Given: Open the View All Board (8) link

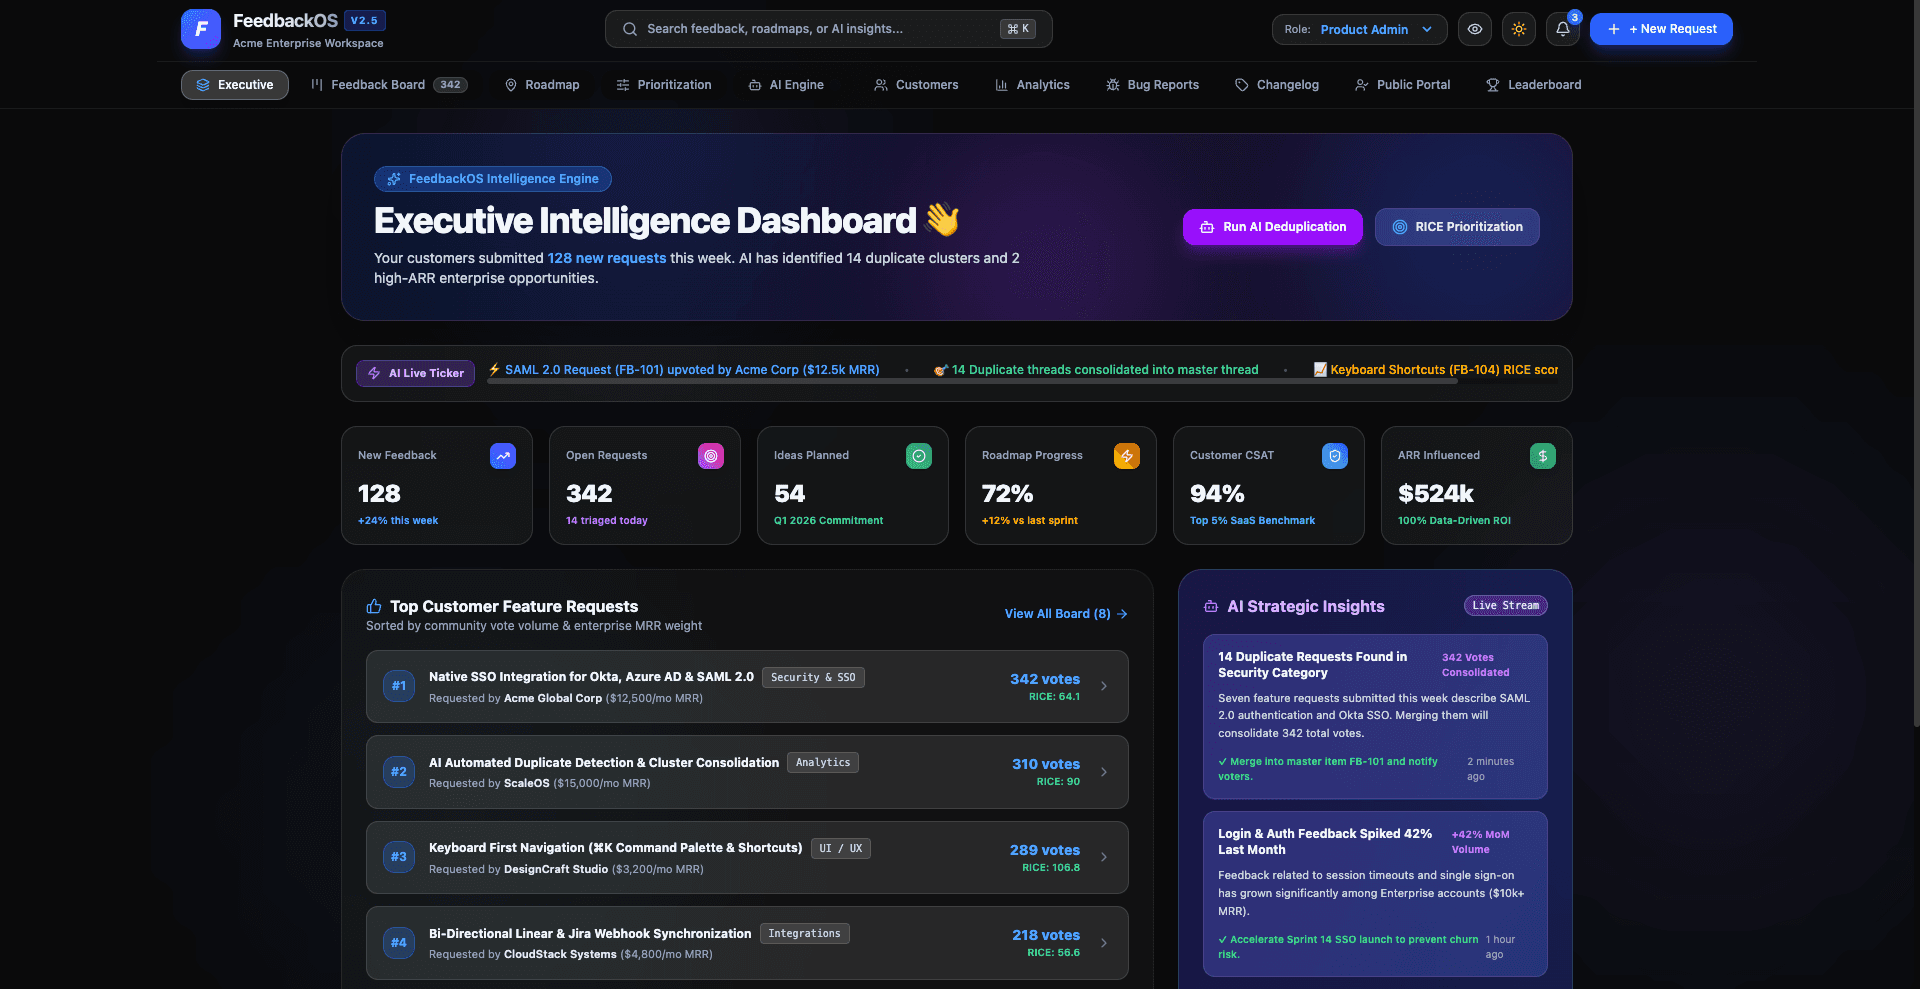Looking at the screenshot, I should 1066,614.
